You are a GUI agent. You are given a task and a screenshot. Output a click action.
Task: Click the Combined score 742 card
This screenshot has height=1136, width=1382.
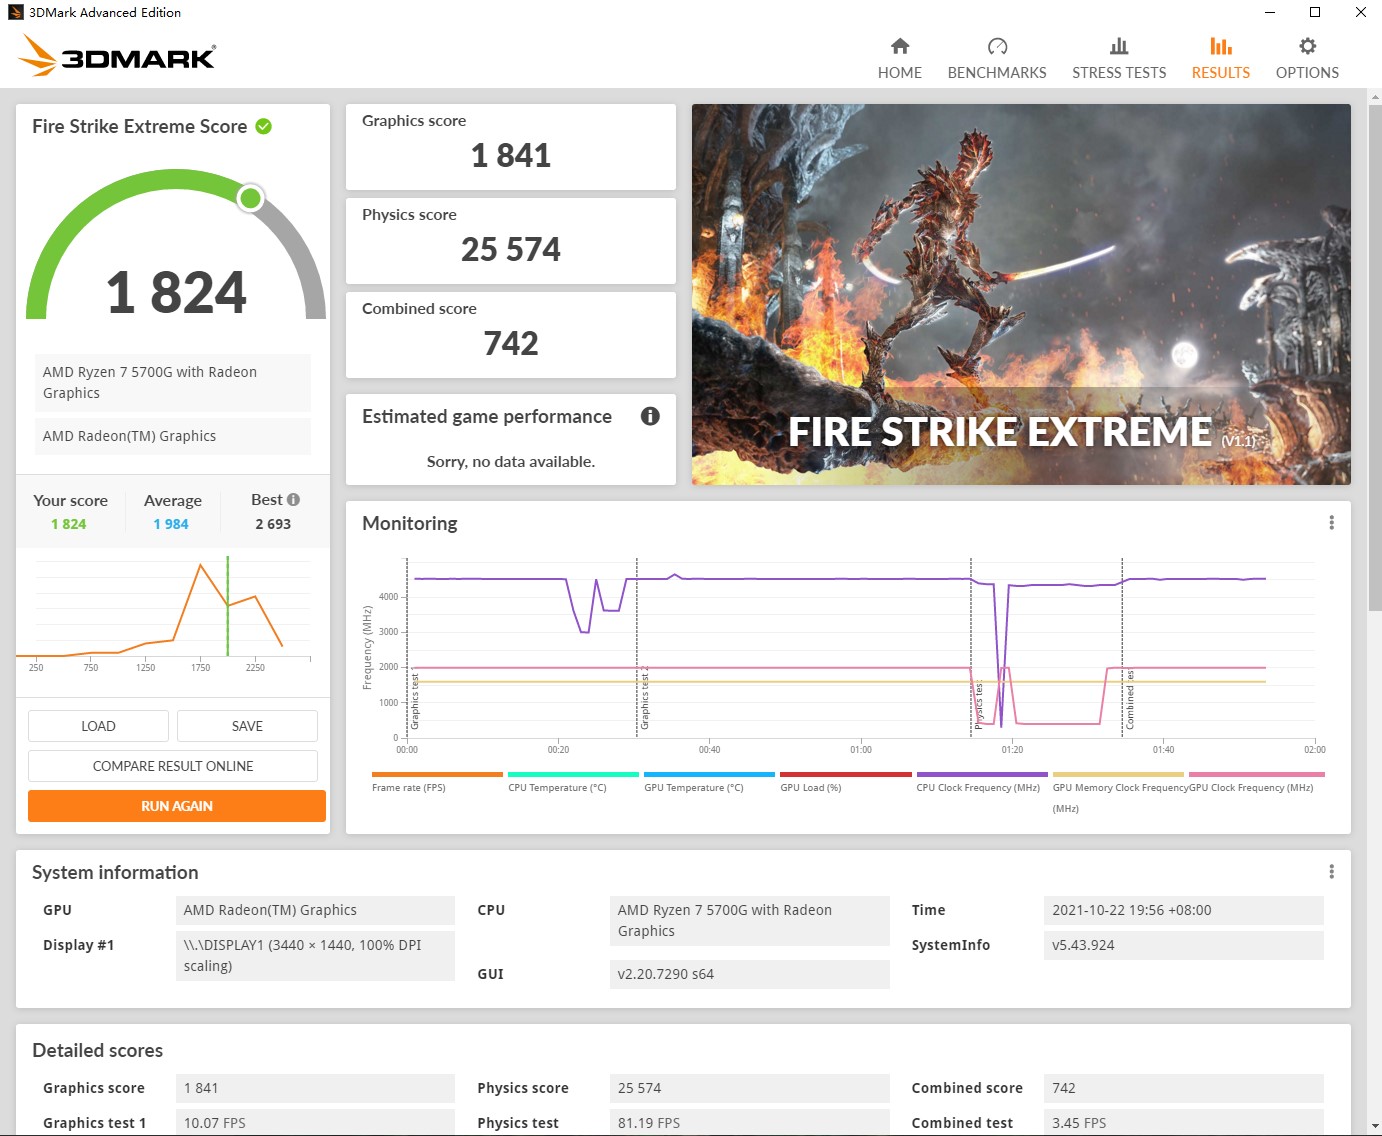(x=511, y=335)
